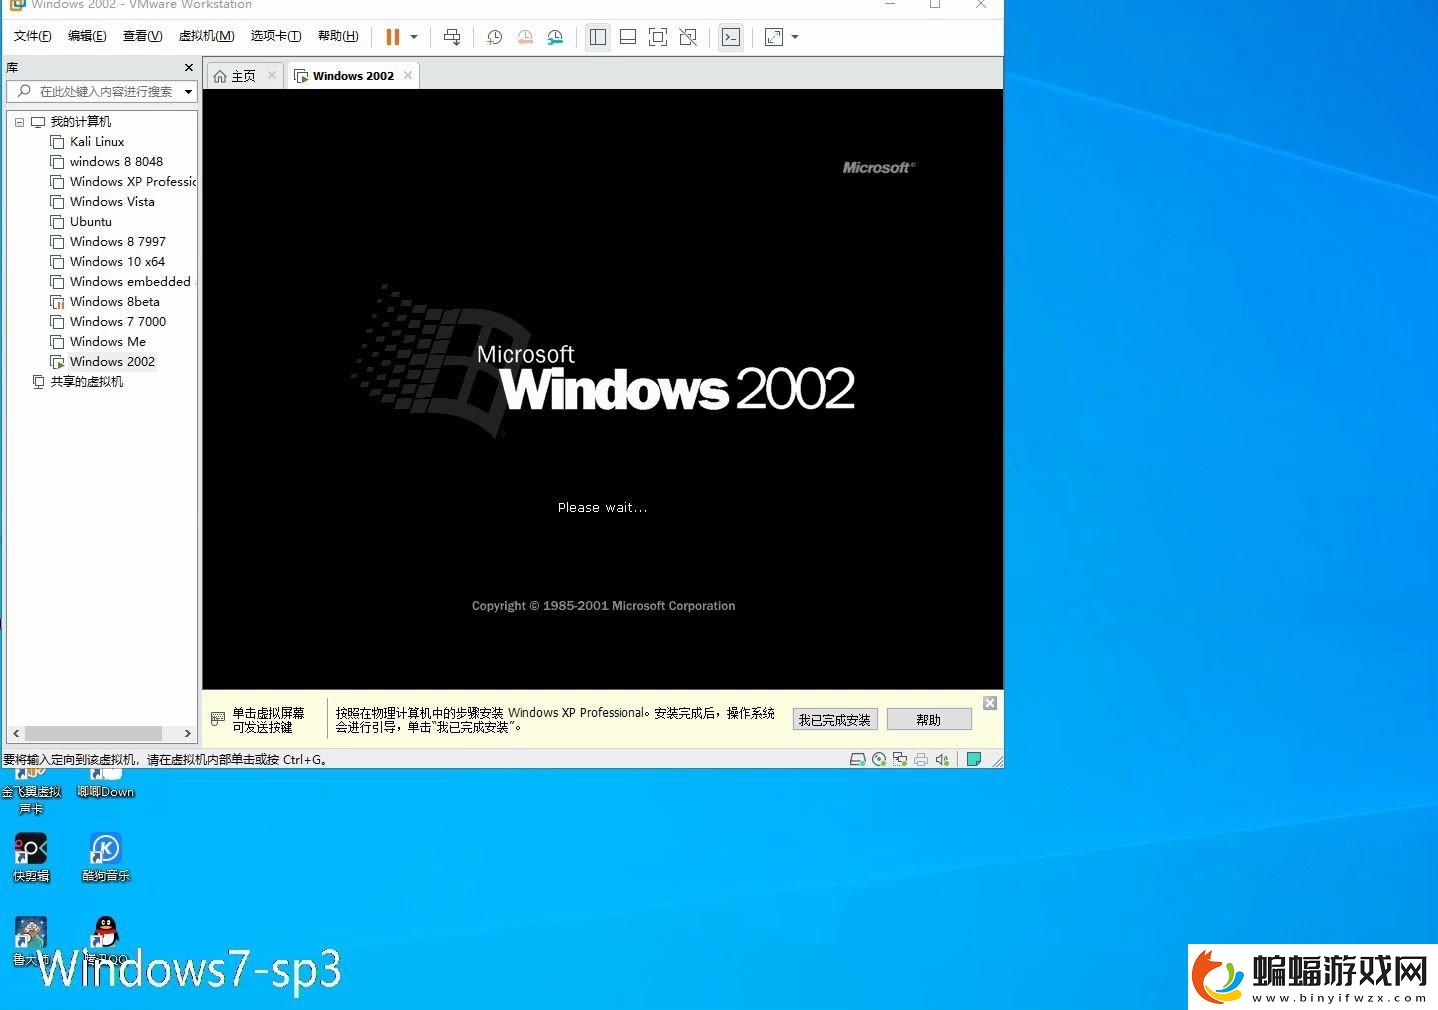Image resolution: width=1438 pixels, height=1010 pixels.
Task: Click the network adapter status icon
Action: coord(900,759)
